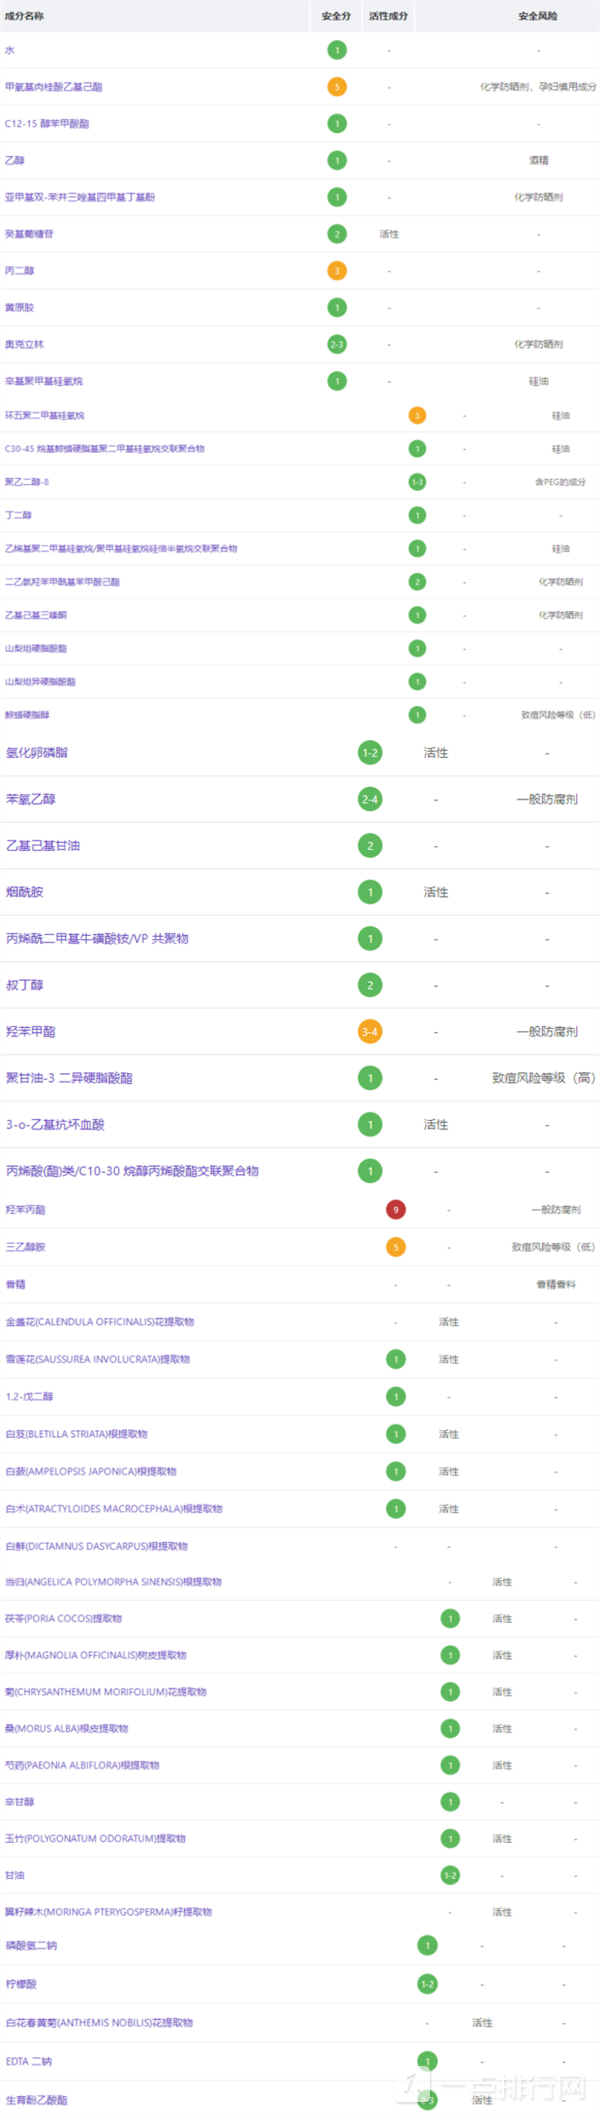
Task: Click the 安全风险 column header
Action: pos(538,16)
